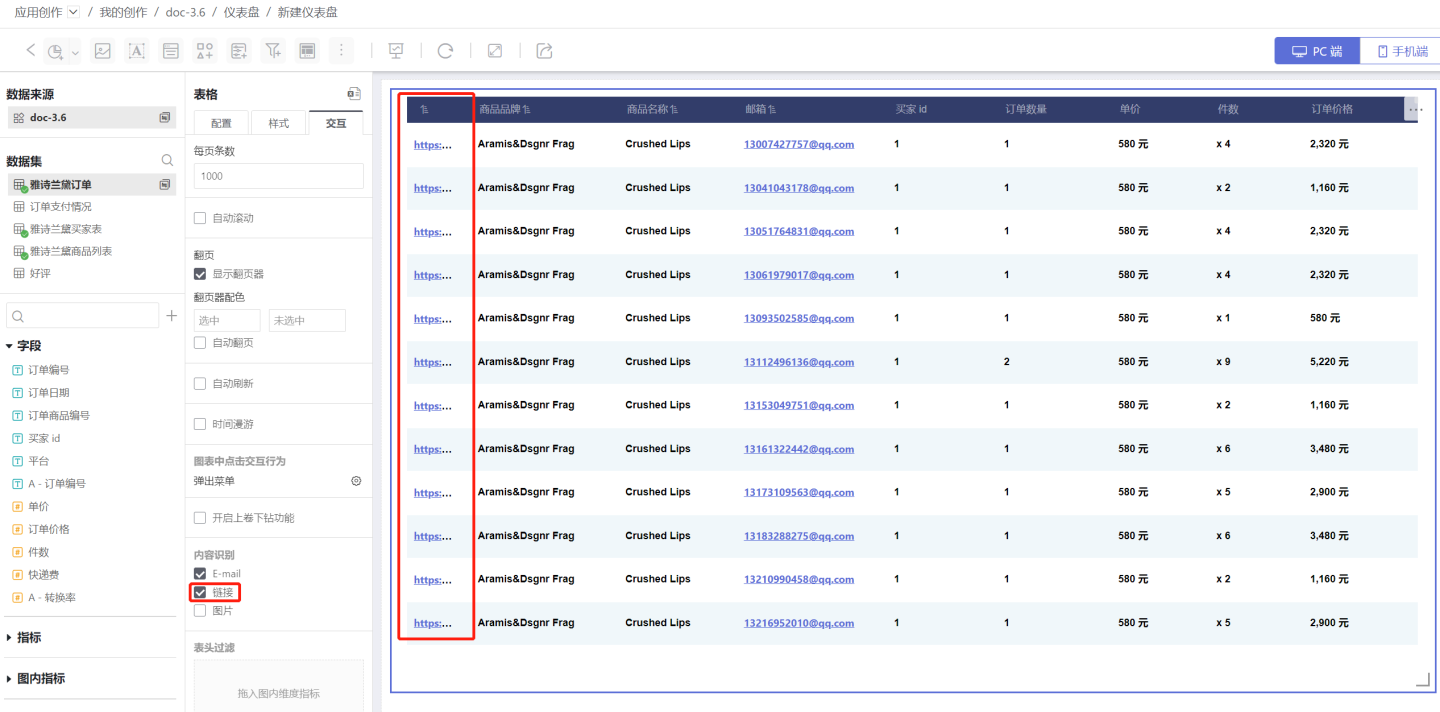This screenshot has height=712, width=1440.
Task: Click the add filter icon in toolbar
Action: click(x=272, y=51)
